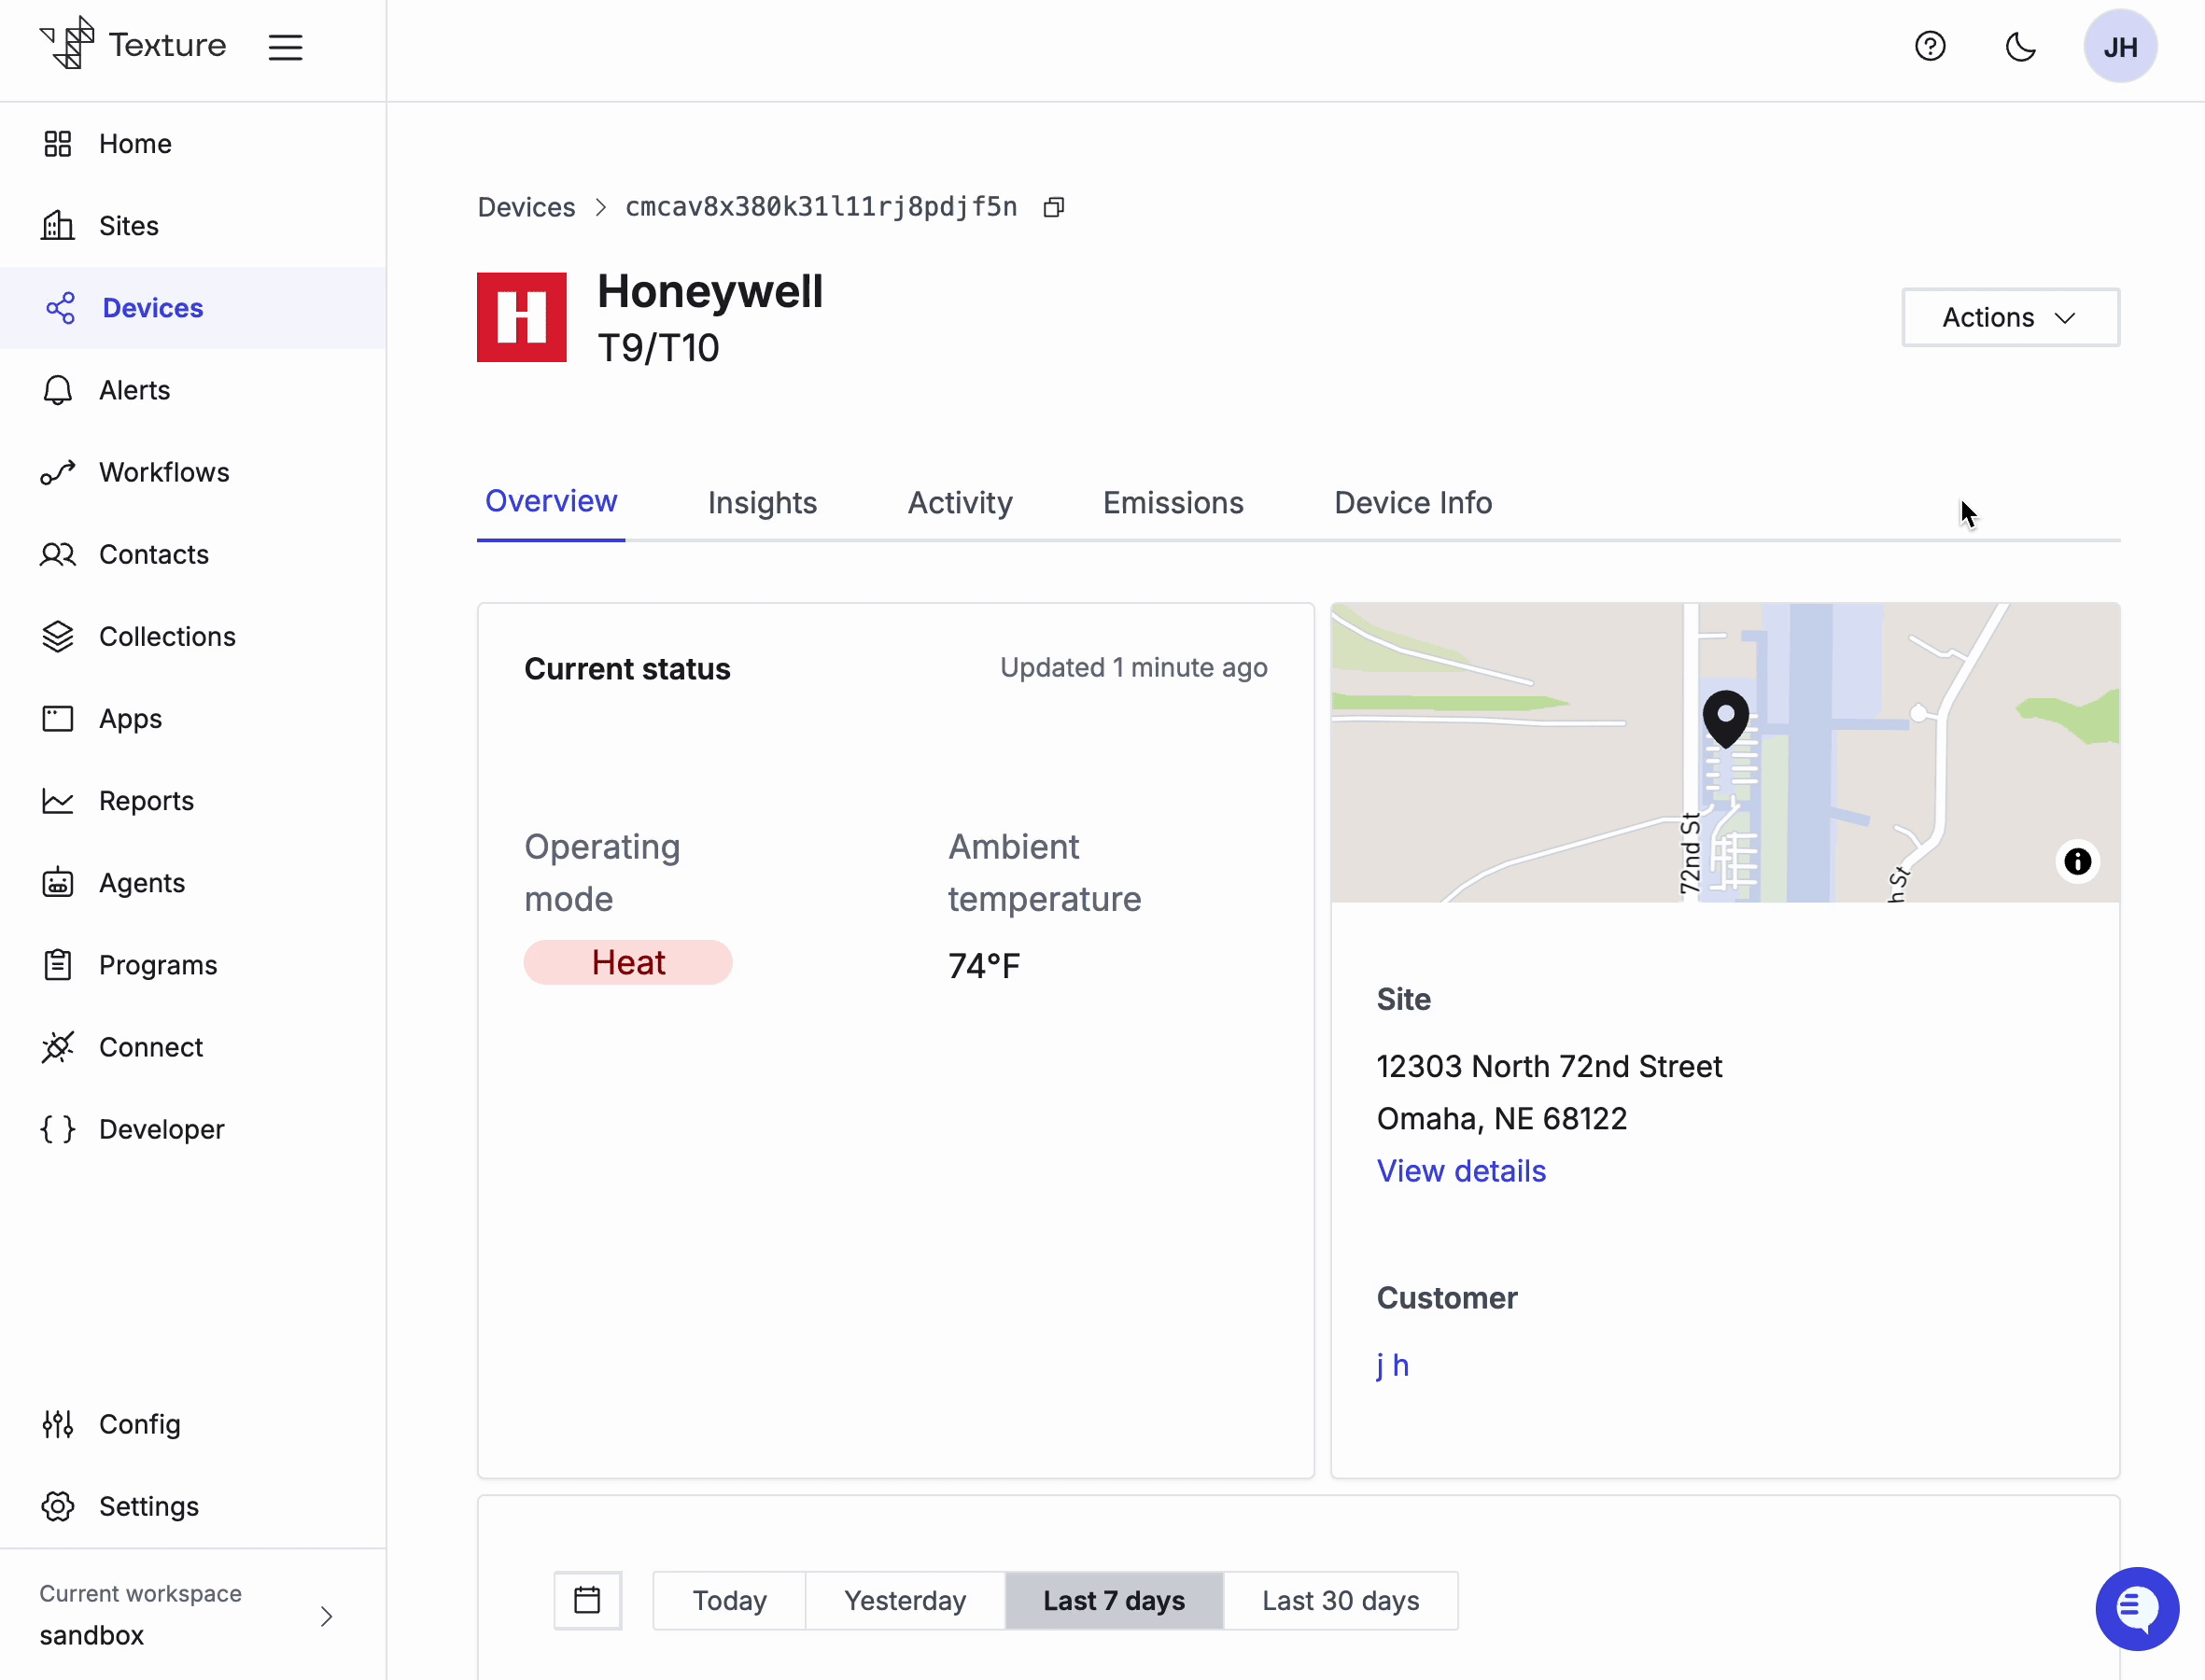Open customer j h link
Viewport: 2205px width, 1680px height.
click(1392, 1365)
